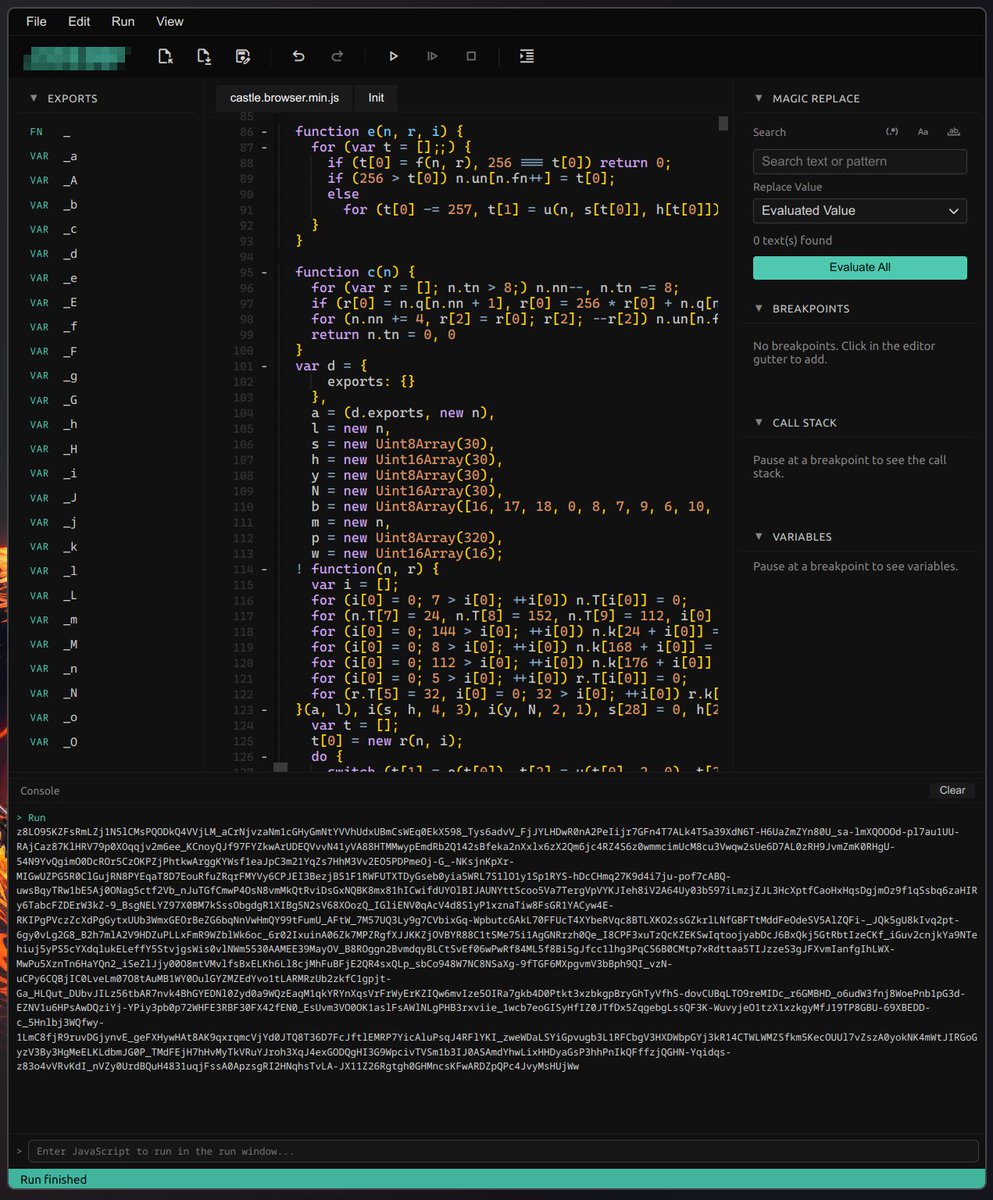993x1200 pixels.
Task: Click the open file icon in toolbar
Action: pos(204,56)
